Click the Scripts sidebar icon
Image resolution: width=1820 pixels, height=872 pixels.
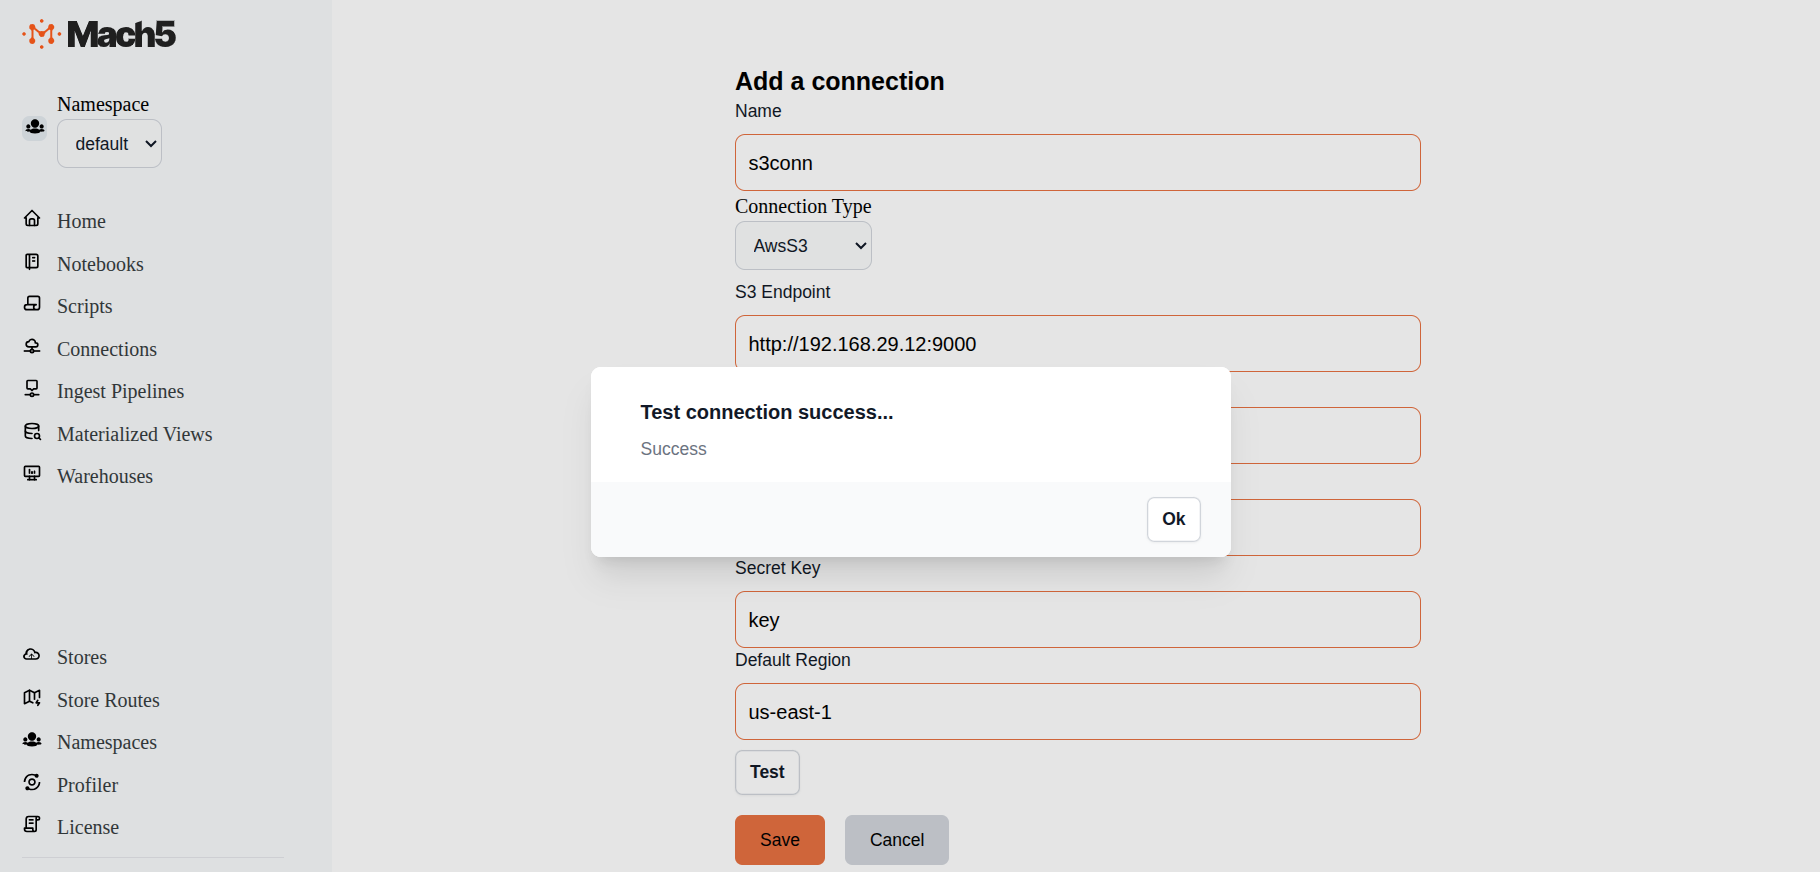click(32, 304)
